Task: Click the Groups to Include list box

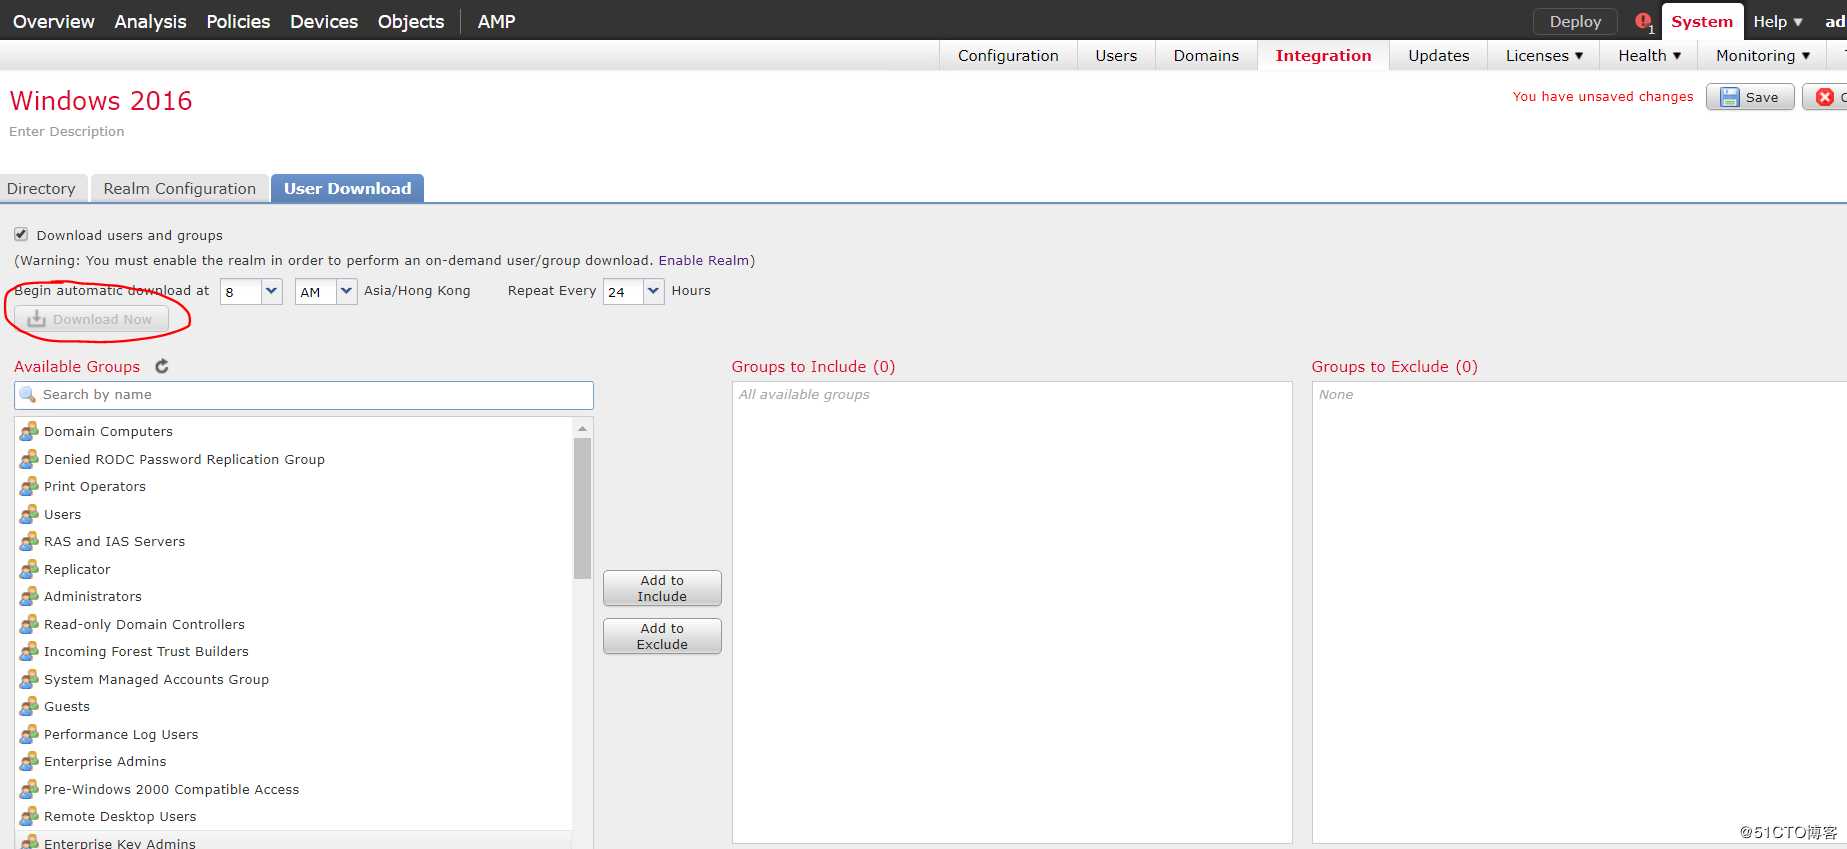Action: pos(1012,612)
